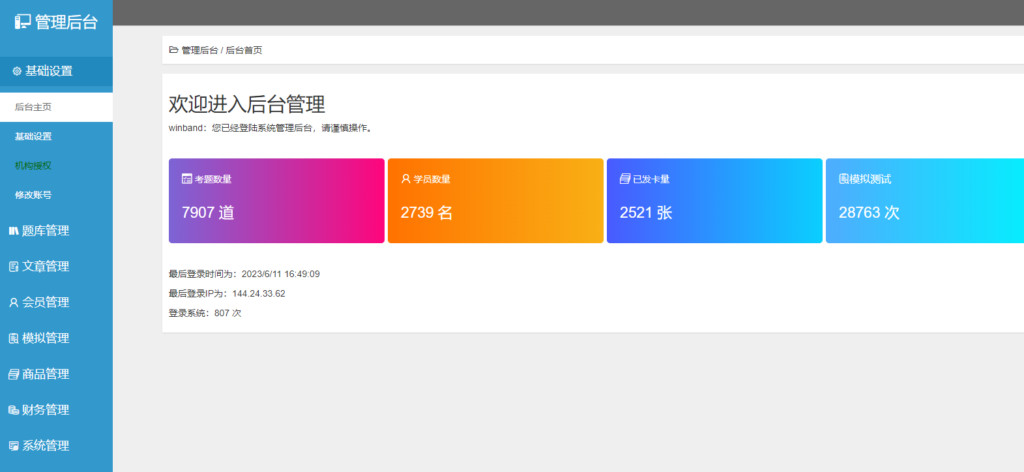Click the 28763 次 value
This screenshot has width=1024, height=472.
tap(869, 212)
